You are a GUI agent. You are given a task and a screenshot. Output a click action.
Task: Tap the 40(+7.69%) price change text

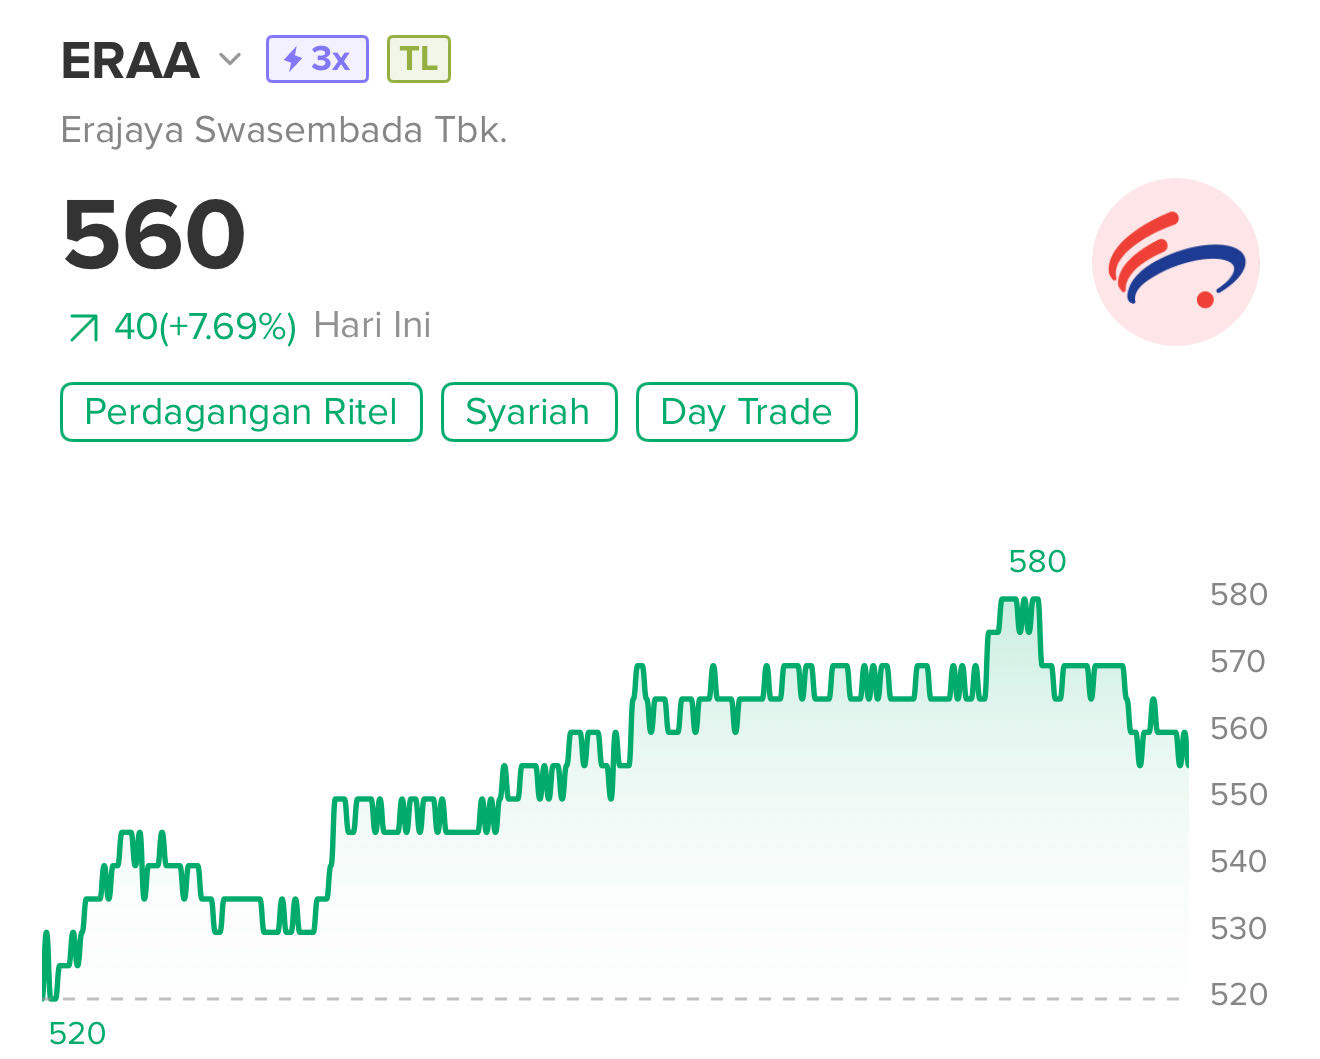205,326
